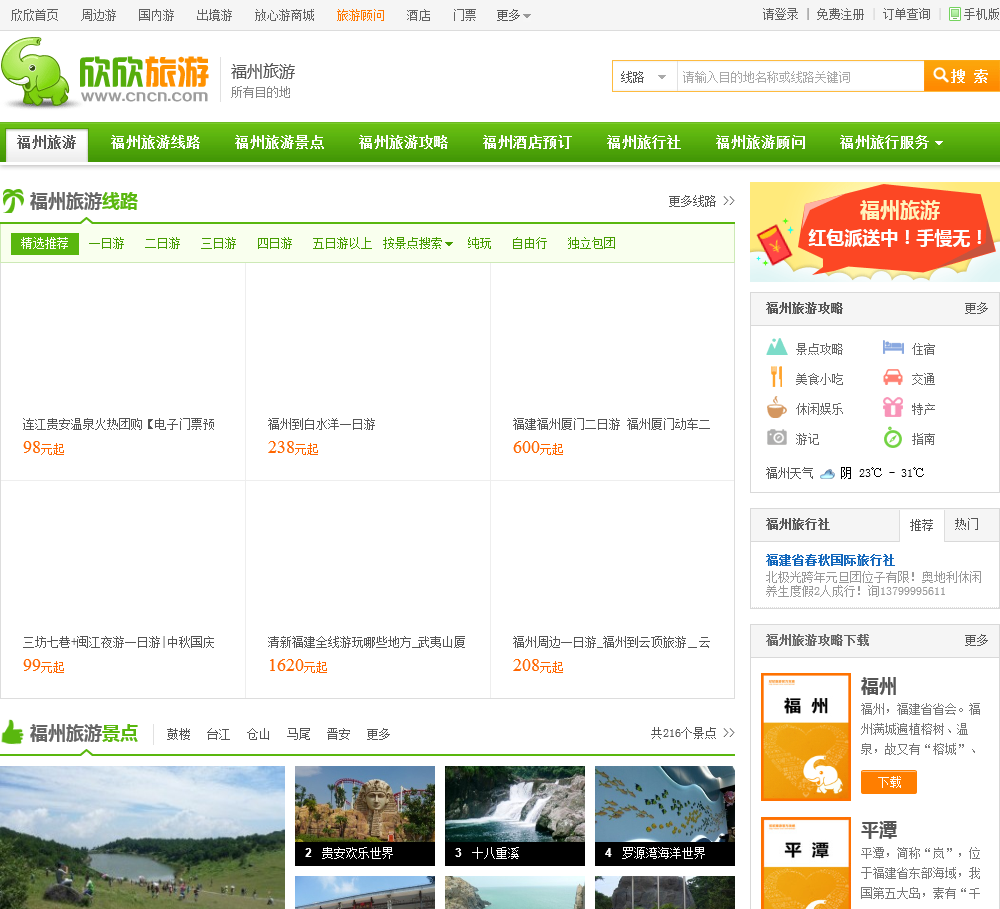Open the 贵安欢乐世界 attraction thumbnail
This screenshot has width=1000, height=909.
[x=365, y=816]
